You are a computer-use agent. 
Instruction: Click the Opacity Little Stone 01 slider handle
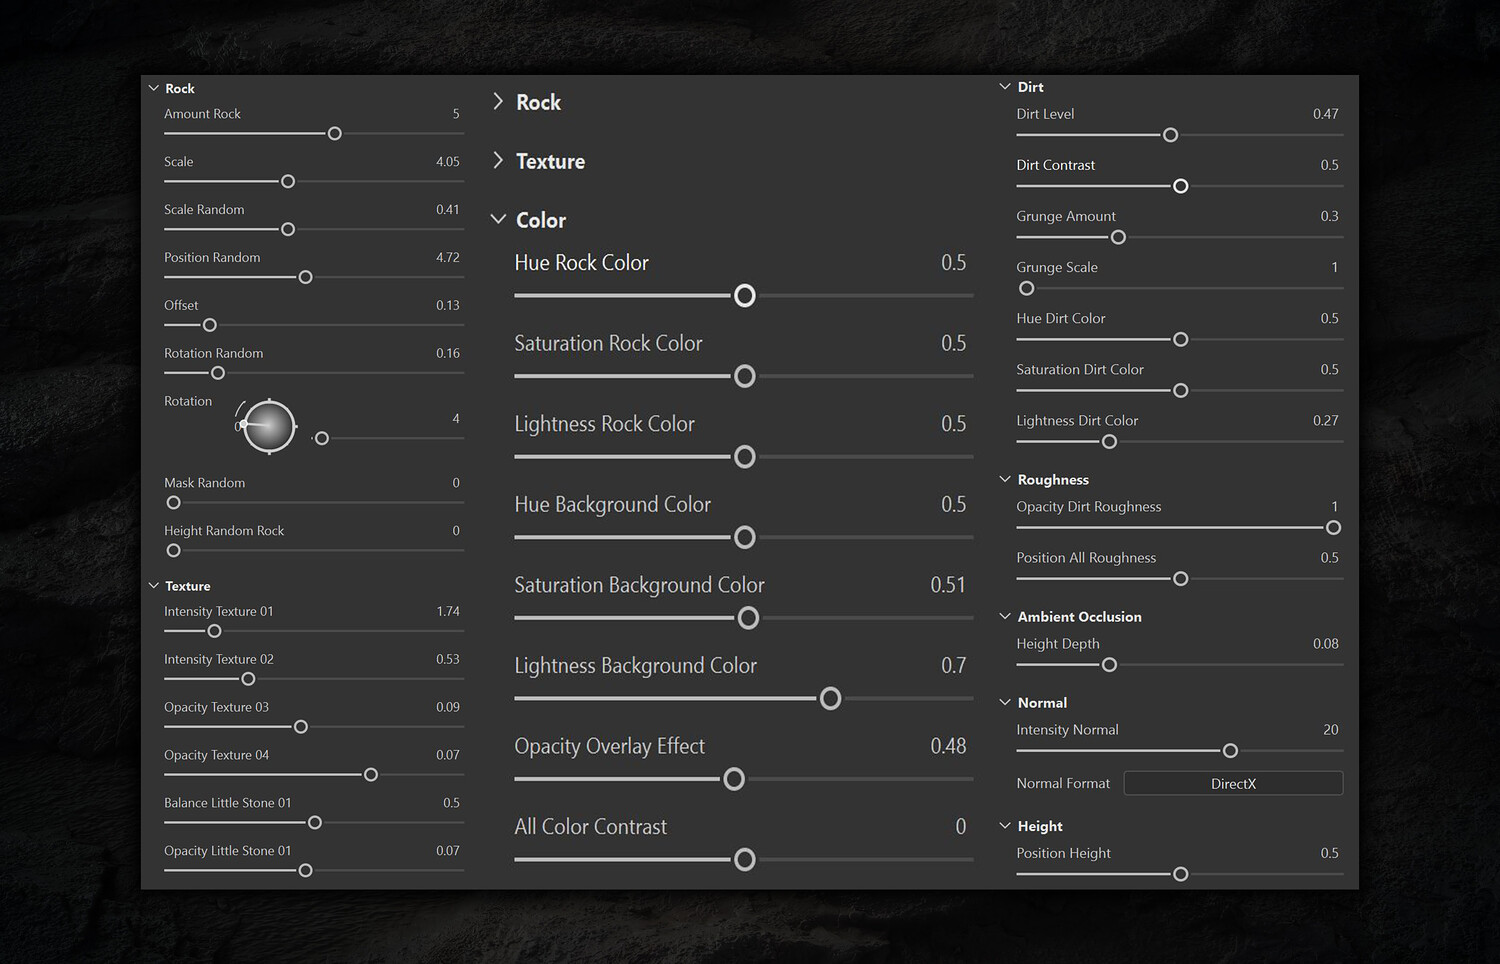306,870
